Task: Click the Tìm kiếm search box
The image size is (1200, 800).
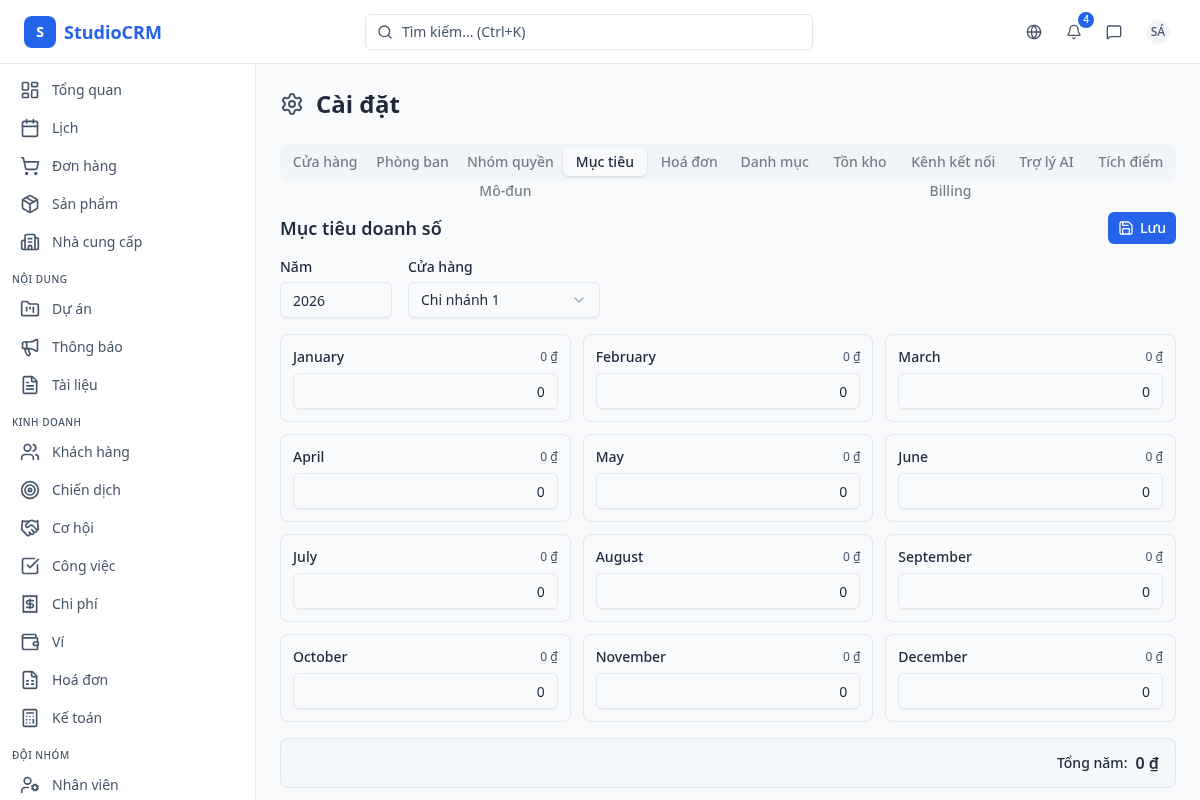Action: [x=588, y=32]
